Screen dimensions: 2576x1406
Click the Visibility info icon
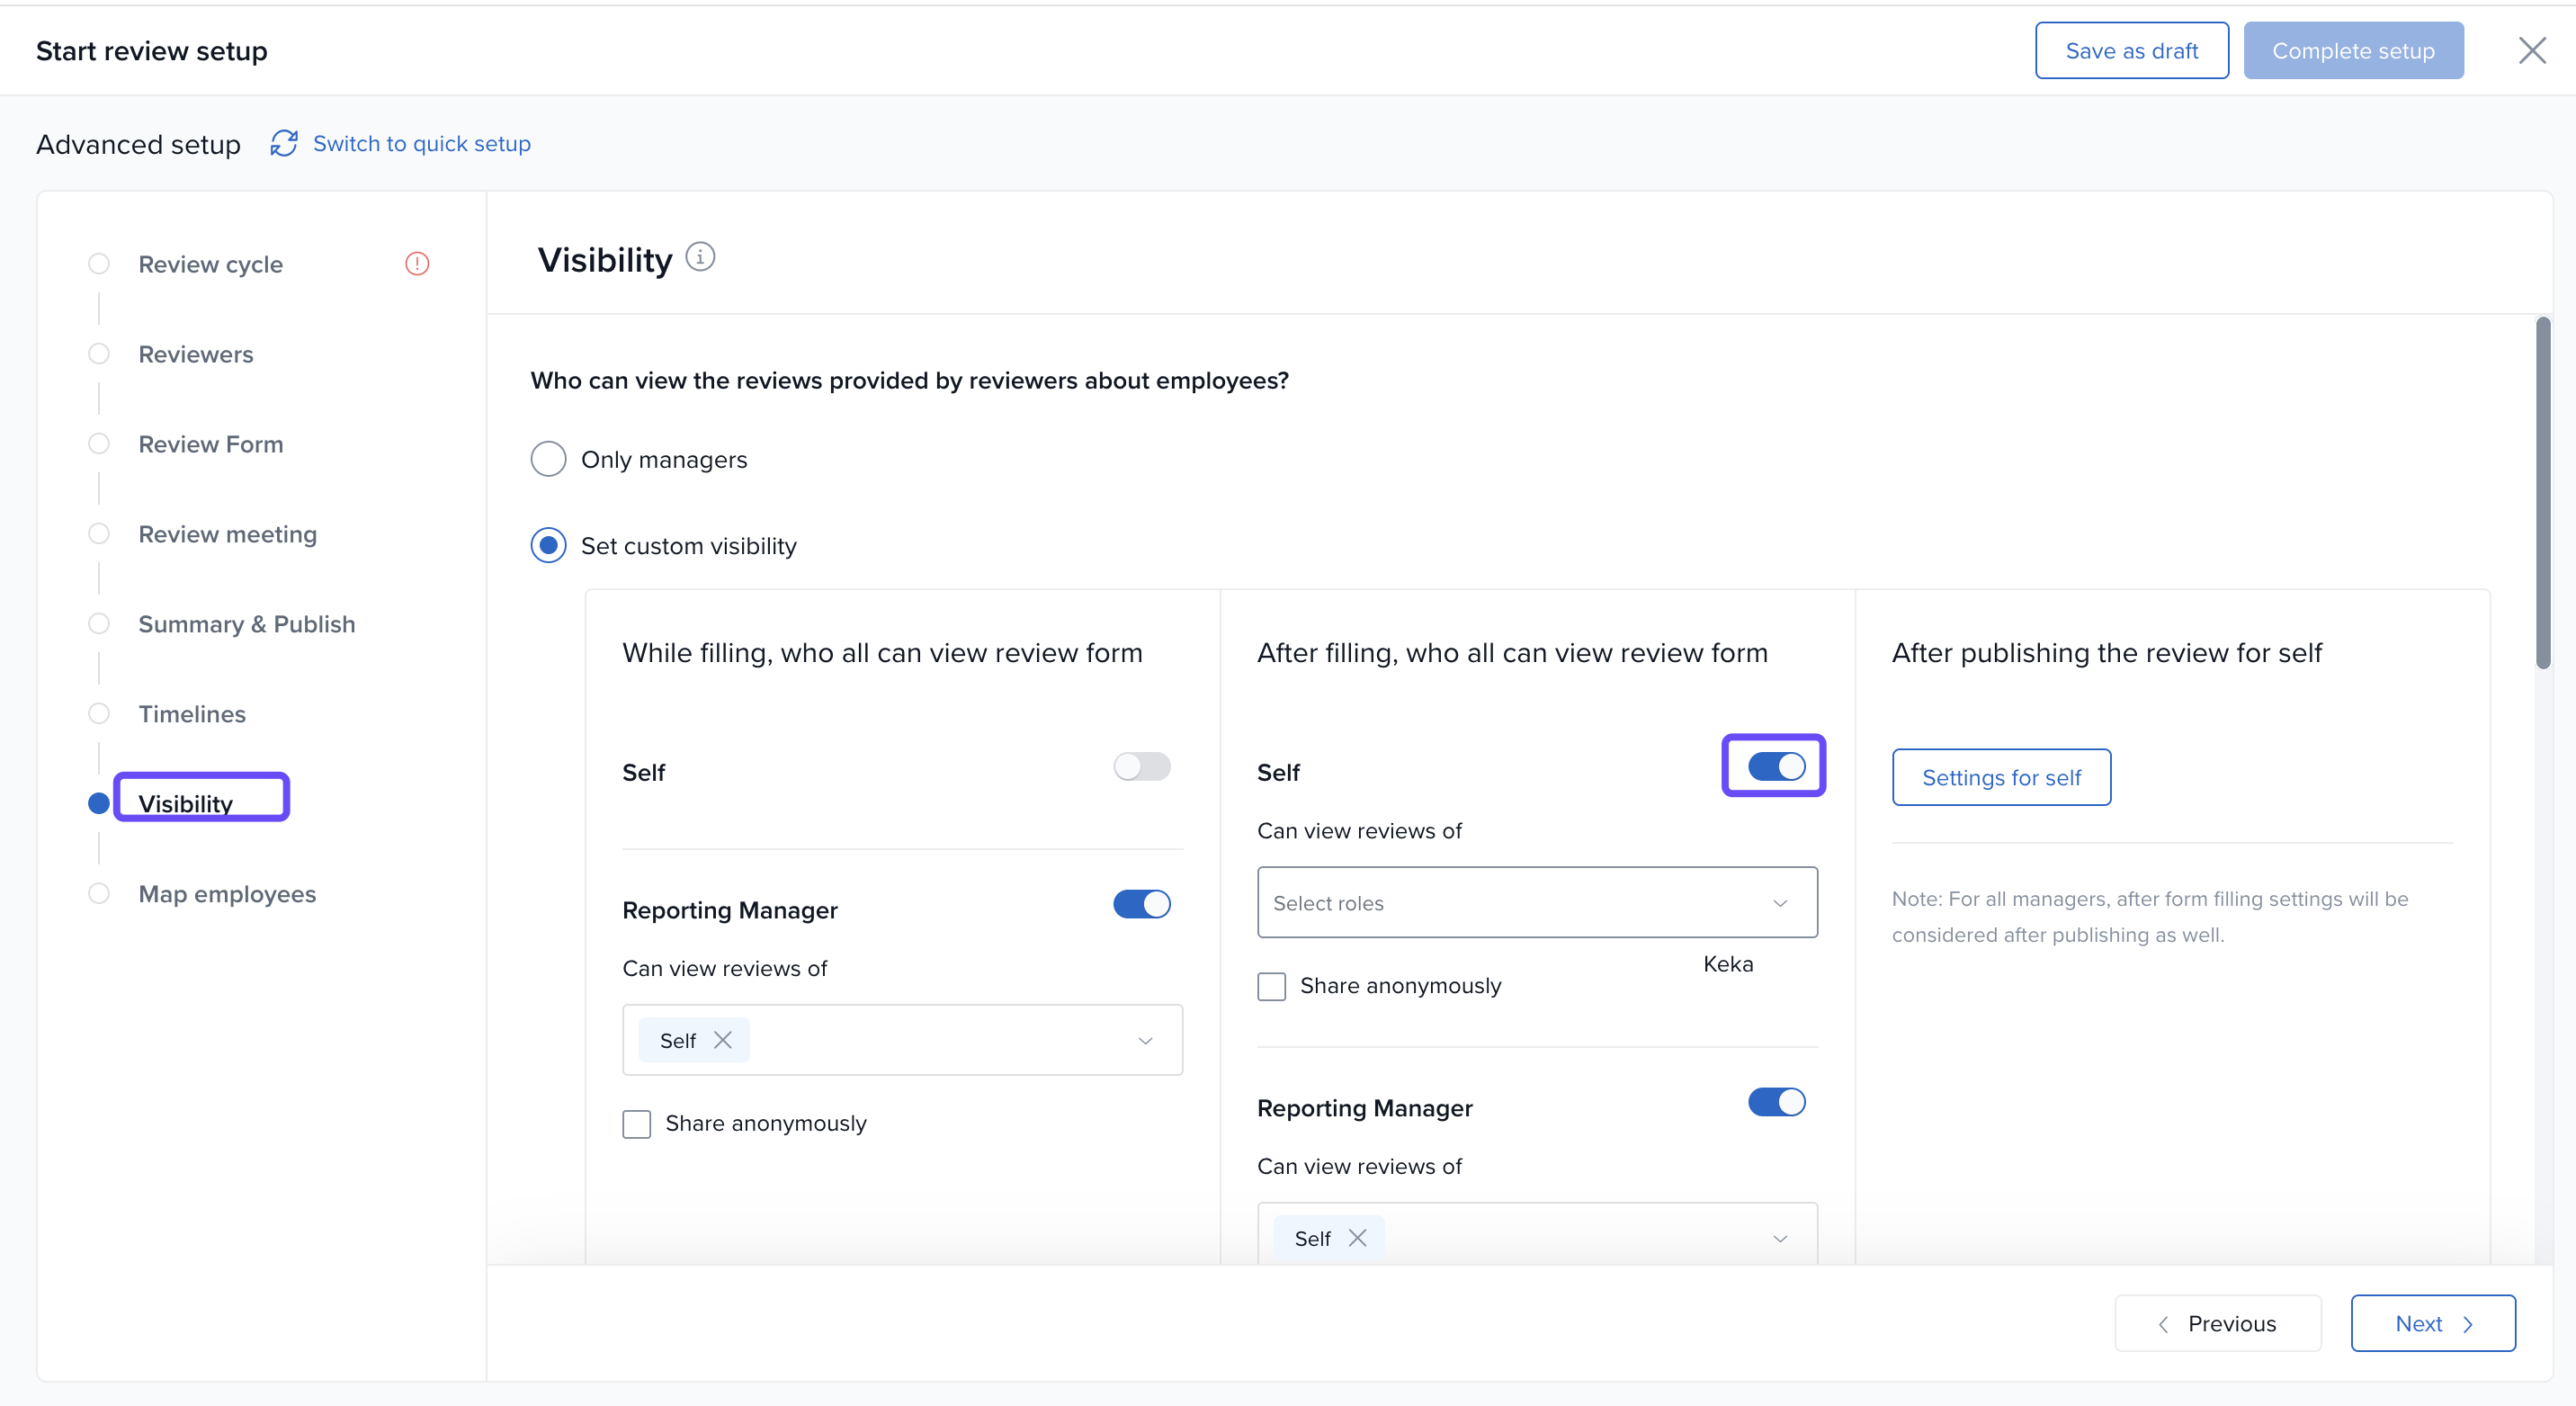coord(700,258)
